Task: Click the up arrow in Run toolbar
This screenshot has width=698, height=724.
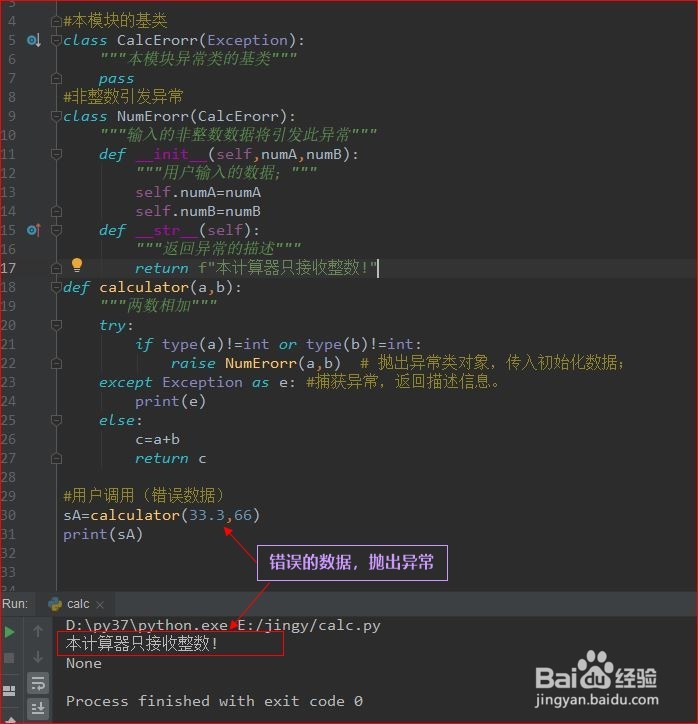Action: (x=38, y=631)
